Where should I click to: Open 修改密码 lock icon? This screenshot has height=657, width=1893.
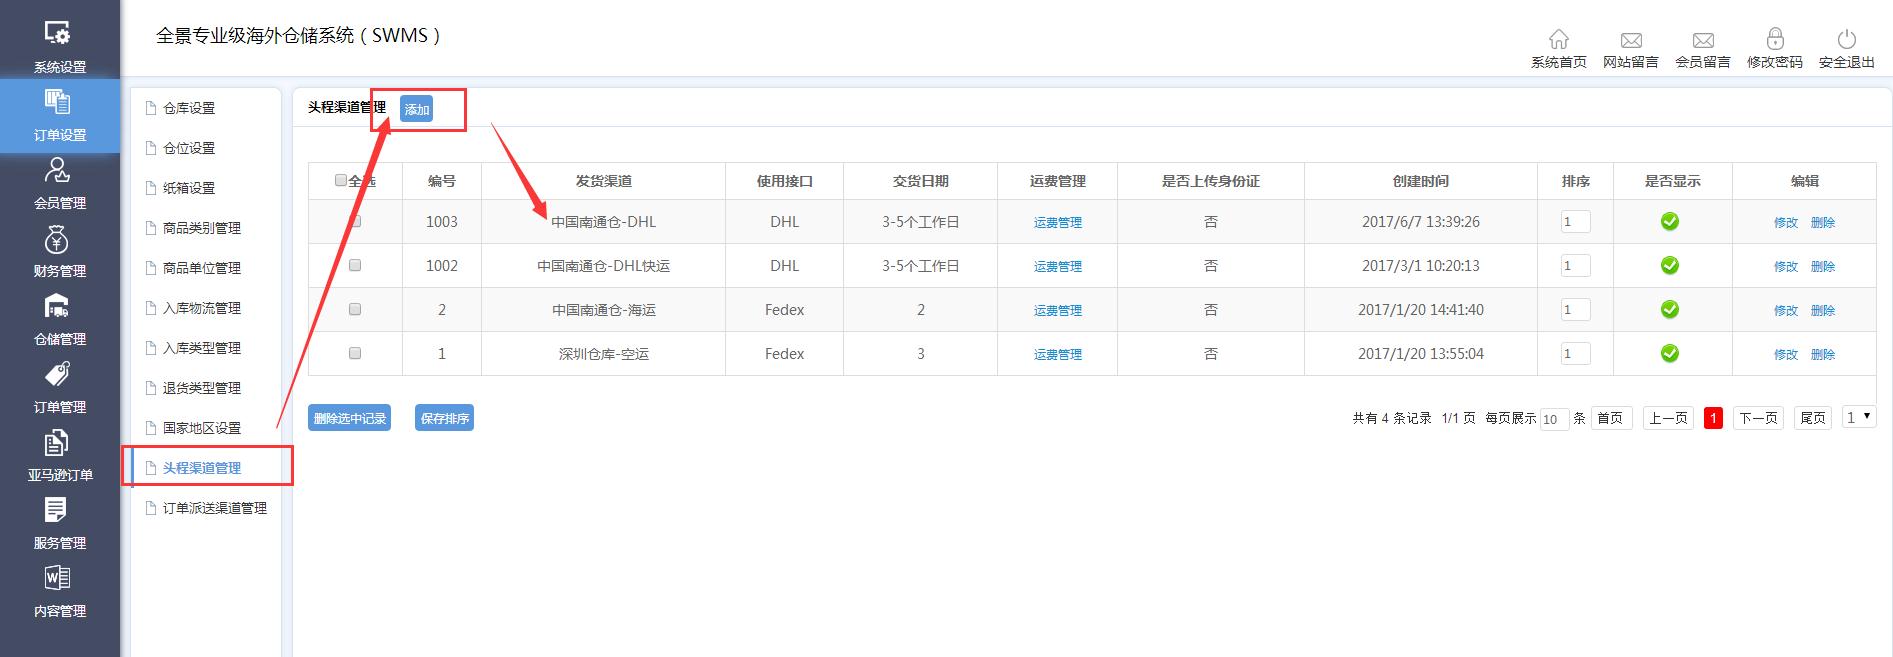1774,39
